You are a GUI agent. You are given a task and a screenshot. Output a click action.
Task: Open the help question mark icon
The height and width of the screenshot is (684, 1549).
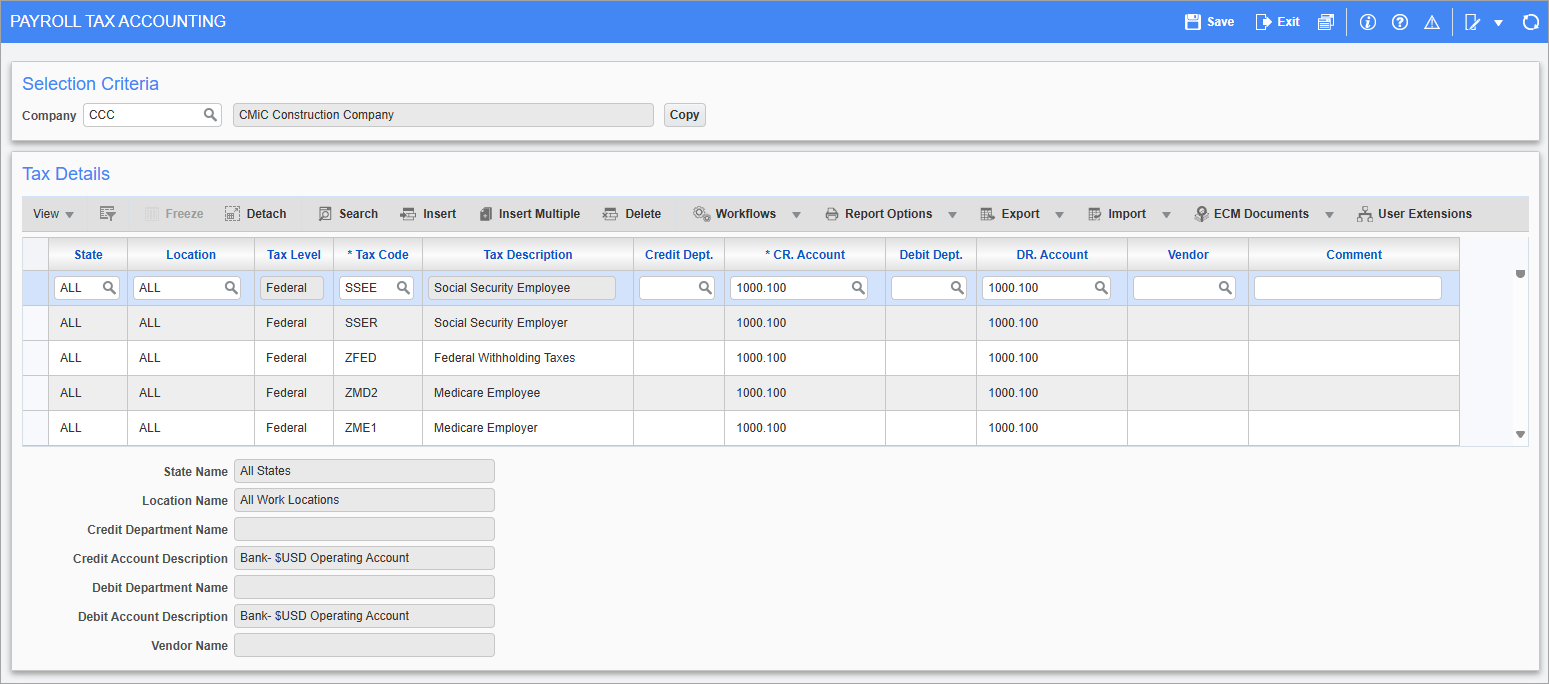[x=1400, y=22]
